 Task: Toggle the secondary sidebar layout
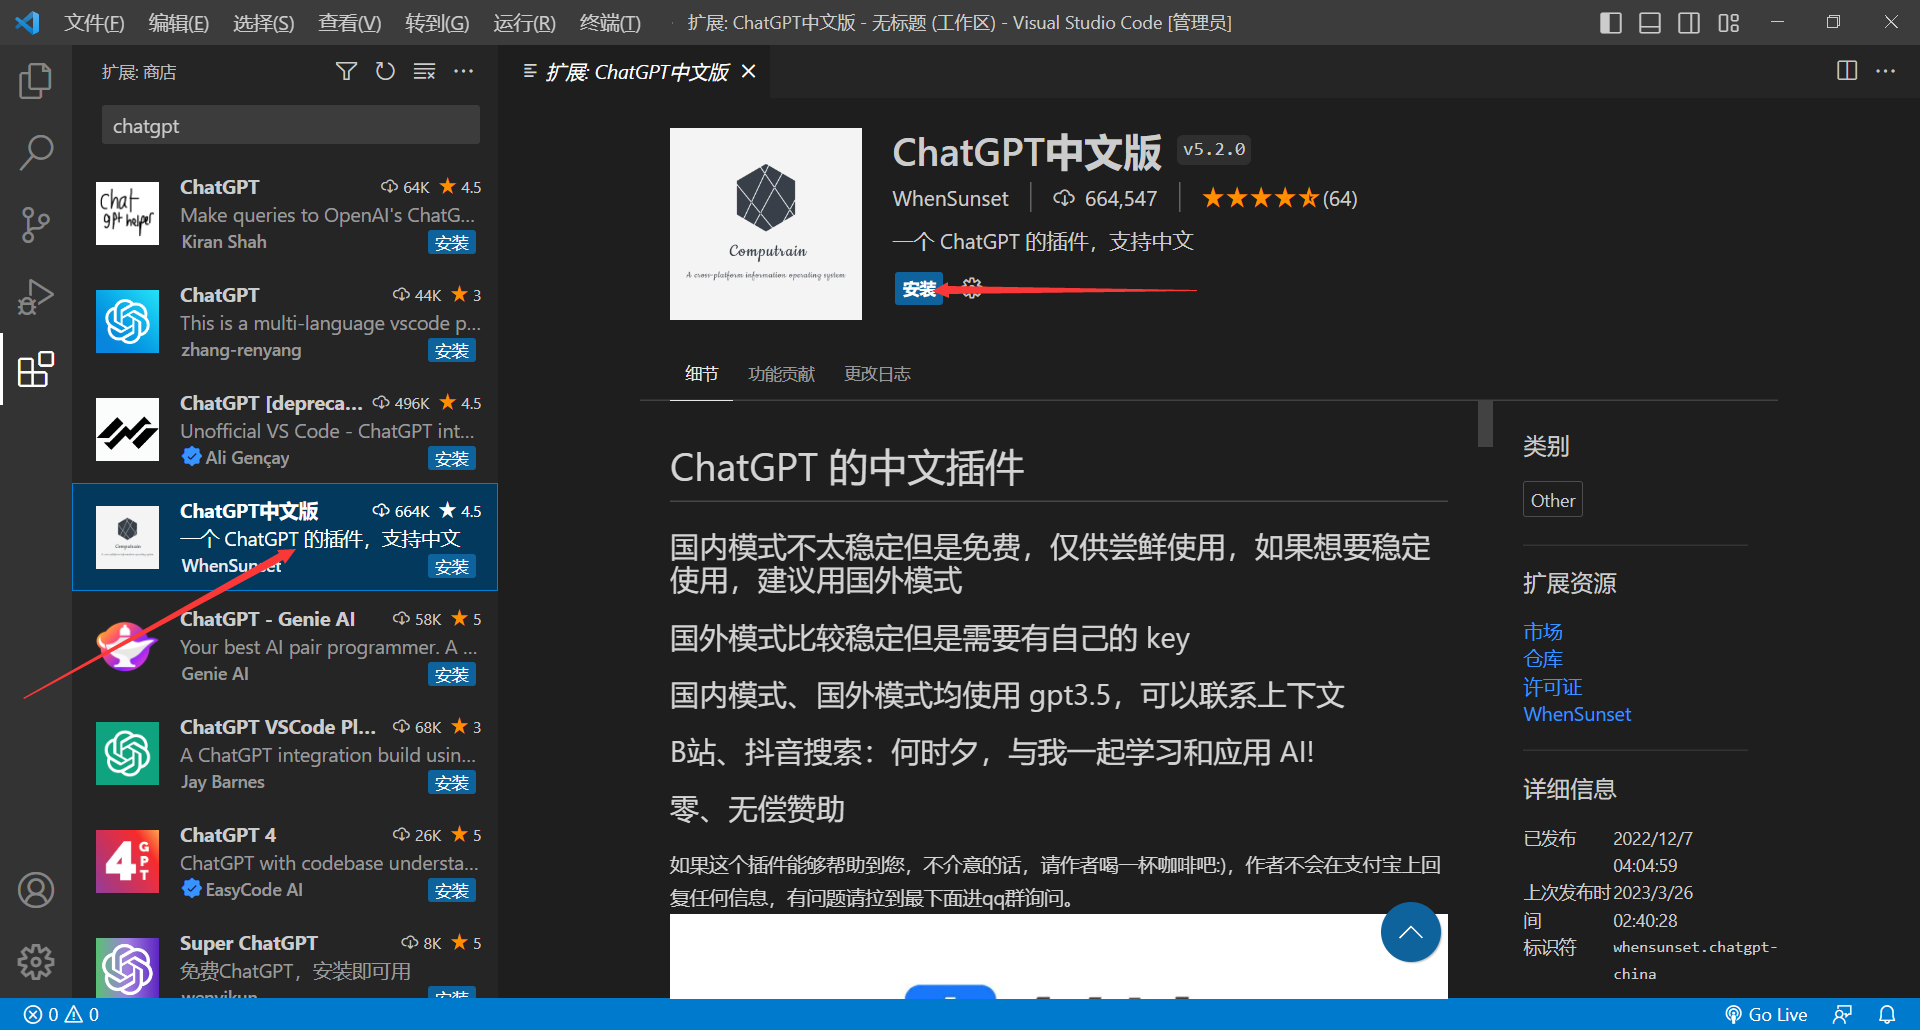(1690, 22)
